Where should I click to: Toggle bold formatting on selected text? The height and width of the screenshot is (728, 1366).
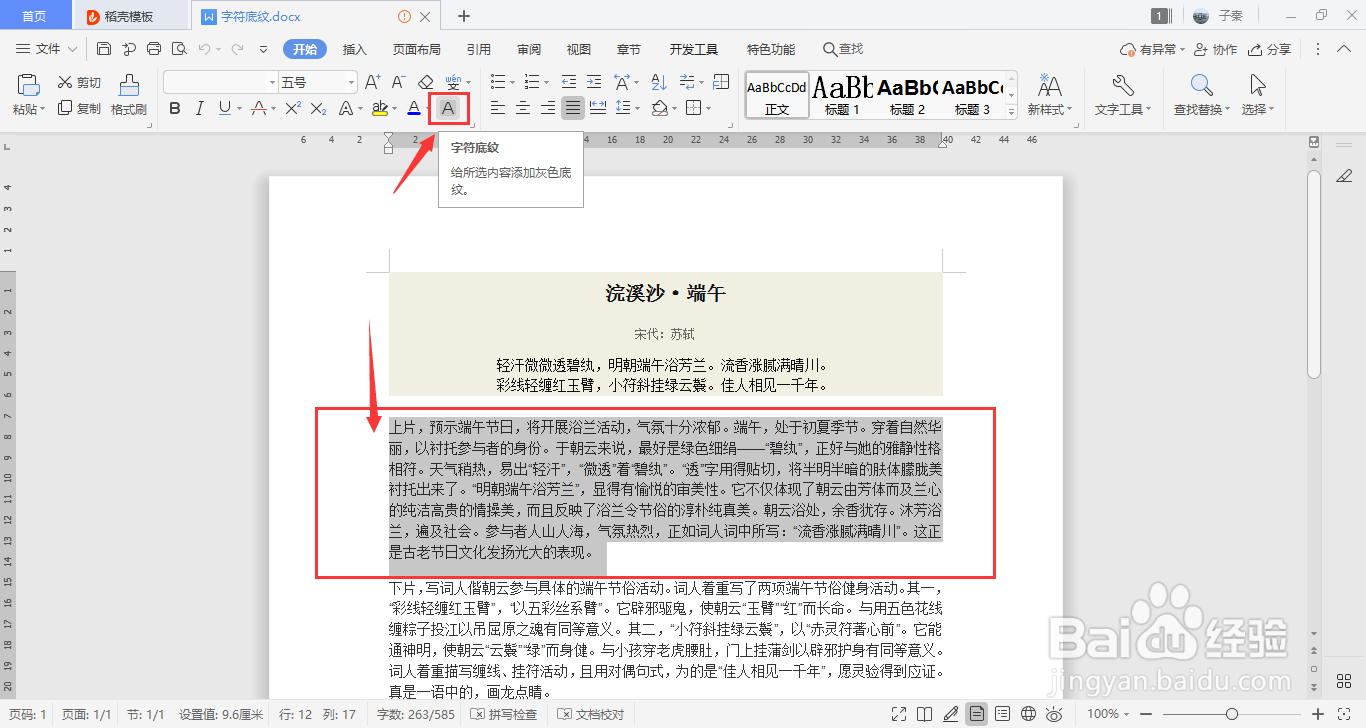(x=175, y=108)
